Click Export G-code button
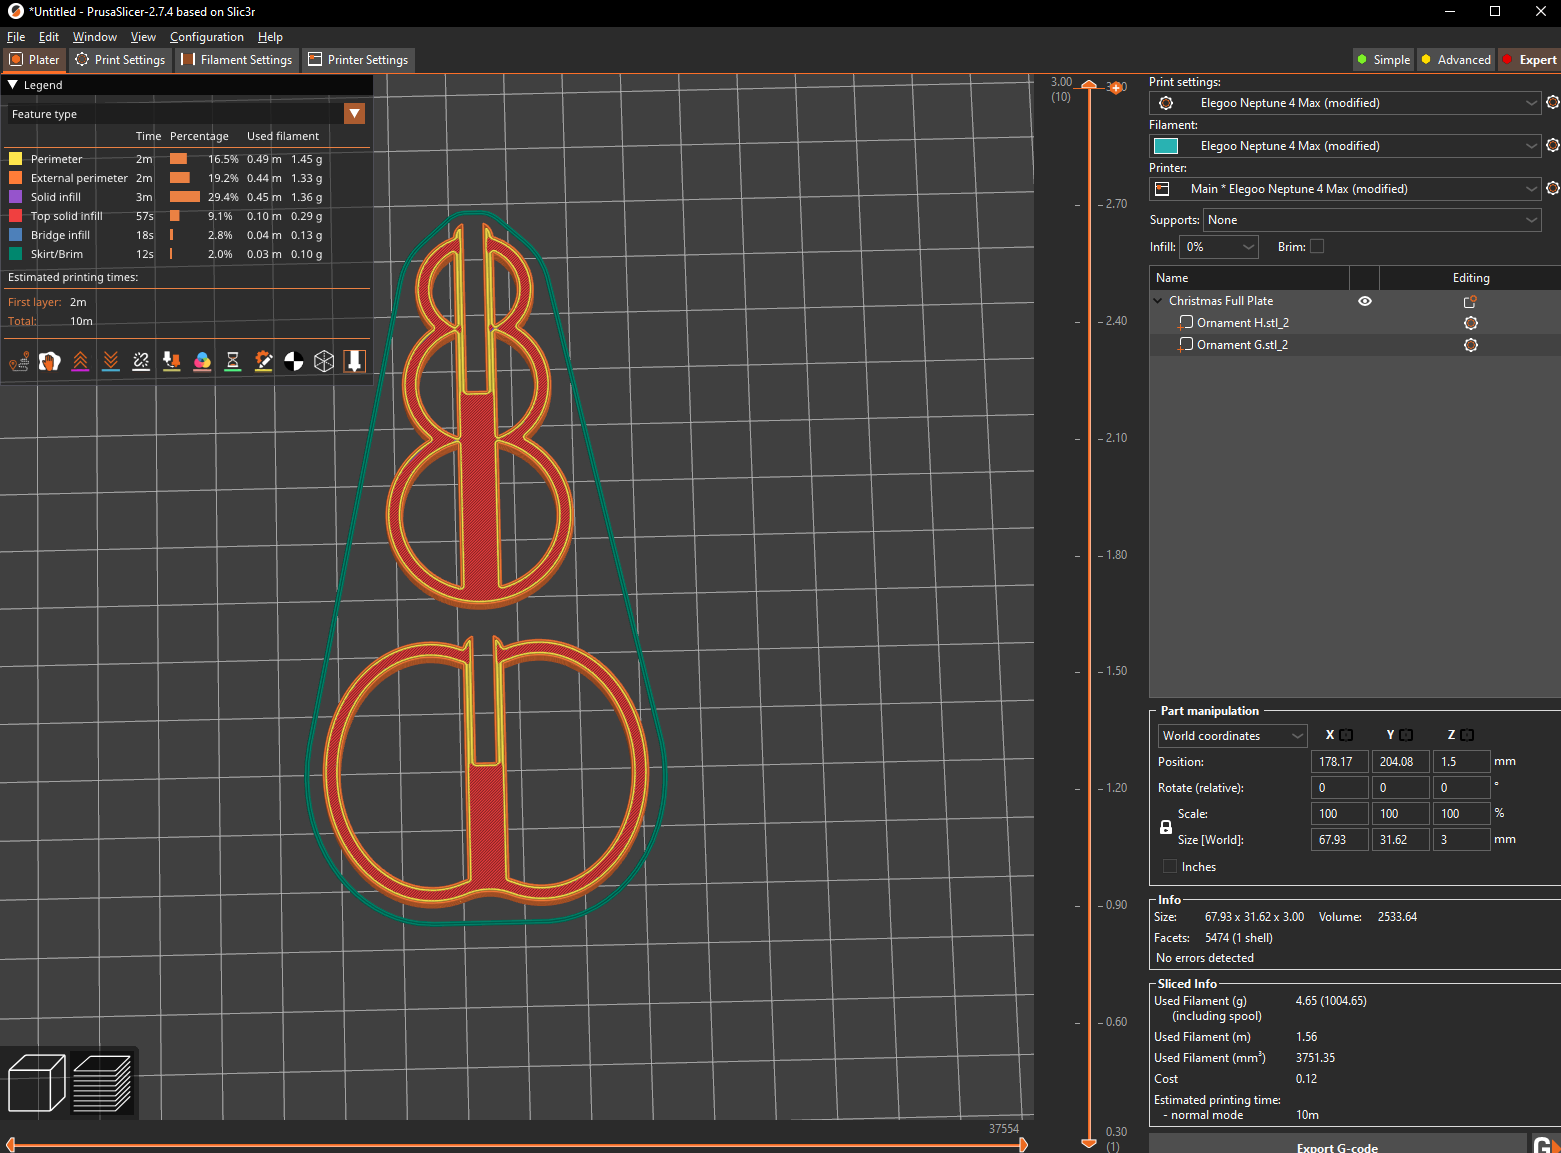 1338,1146
